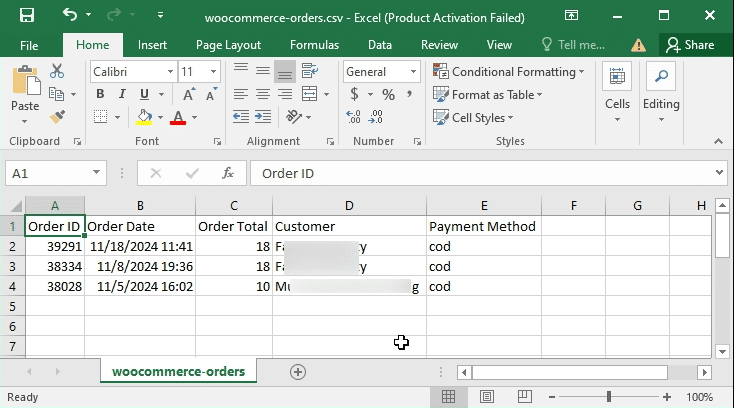This screenshot has width=734, height=408.
Task: Click the activation warning icon
Action: click(638, 45)
